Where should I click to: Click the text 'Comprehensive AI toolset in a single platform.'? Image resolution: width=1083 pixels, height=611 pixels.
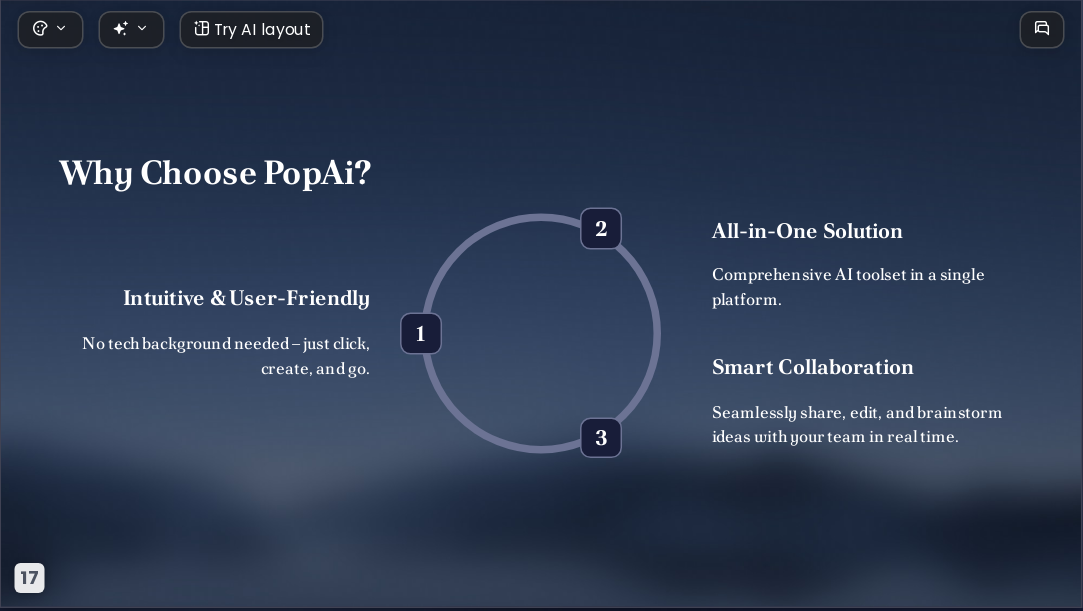[848, 287]
